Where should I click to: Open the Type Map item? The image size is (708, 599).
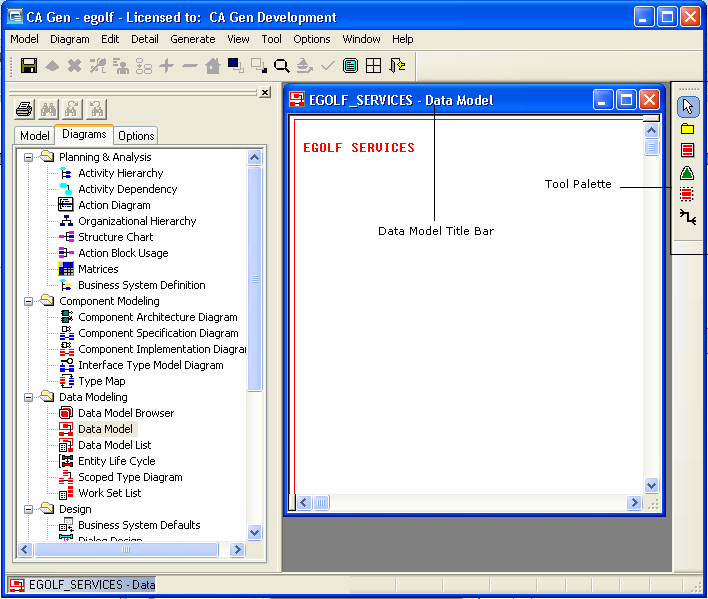pos(102,381)
